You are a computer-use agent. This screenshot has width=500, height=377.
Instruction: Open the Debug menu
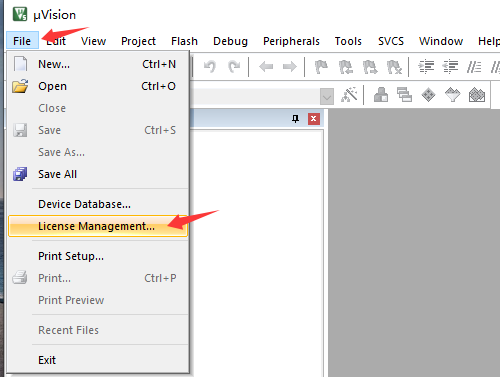[x=230, y=41]
